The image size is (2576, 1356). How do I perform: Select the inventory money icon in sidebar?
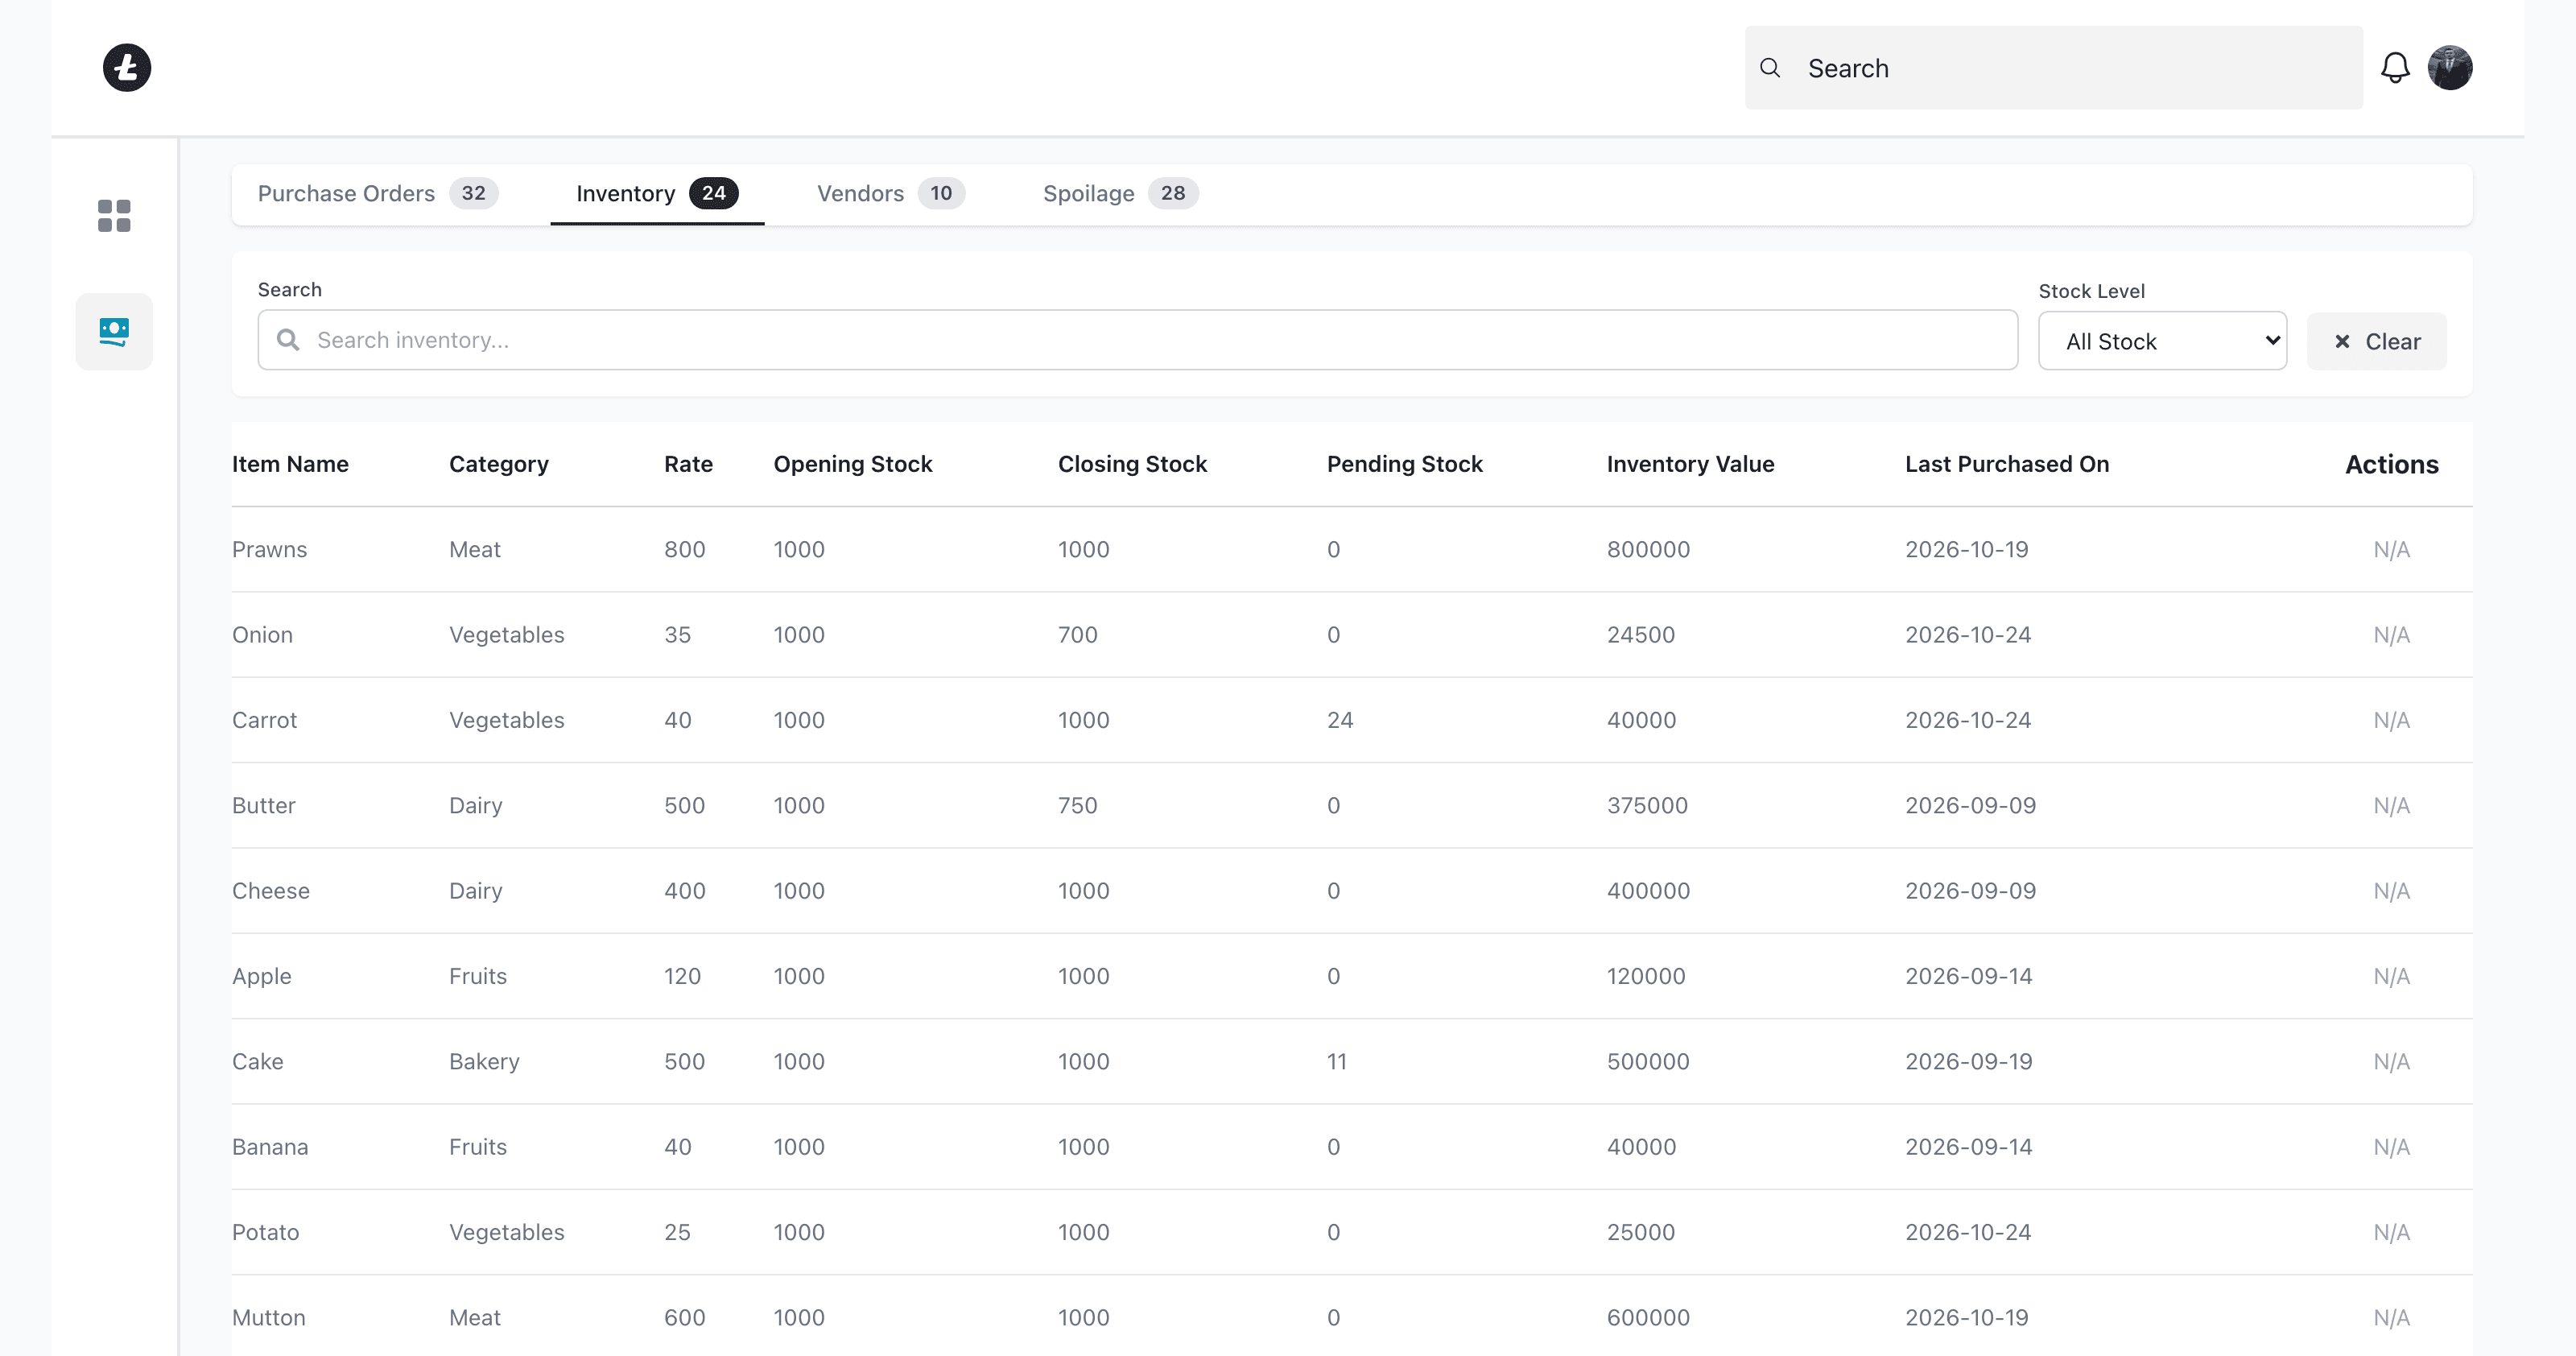tap(114, 332)
